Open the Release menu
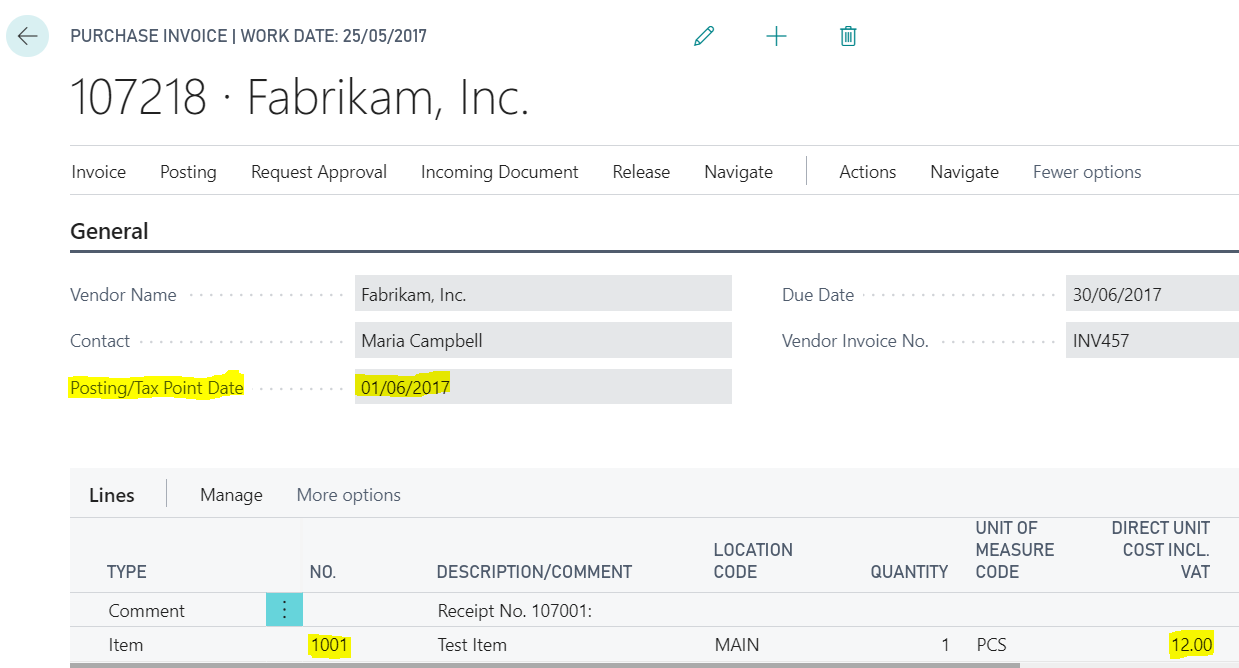Viewport: 1239px width, 668px height. point(641,172)
